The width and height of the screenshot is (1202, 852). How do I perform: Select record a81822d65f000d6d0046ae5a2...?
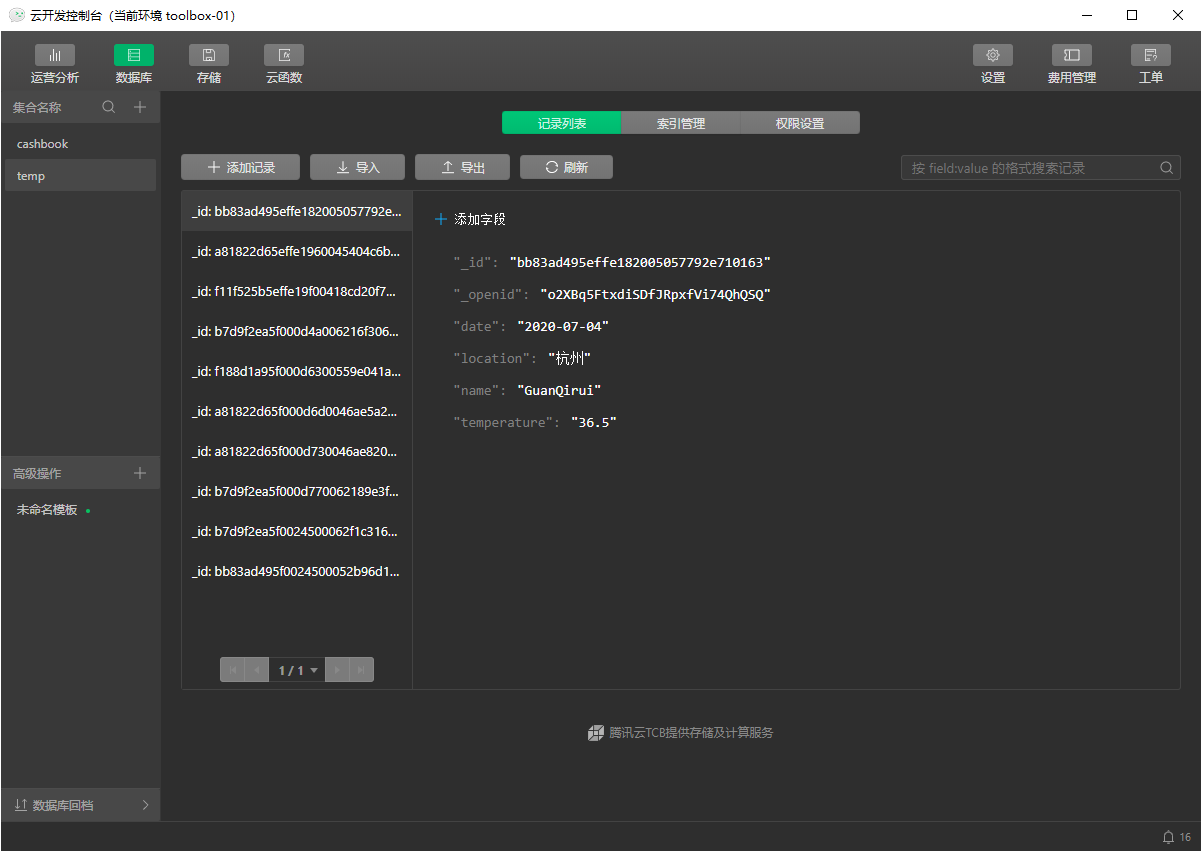click(297, 411)
